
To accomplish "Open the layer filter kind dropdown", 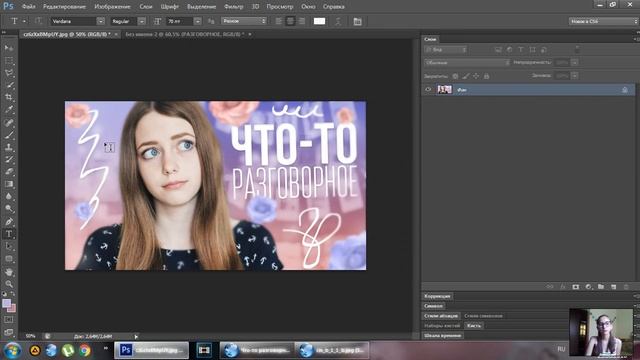I will 446,49.
